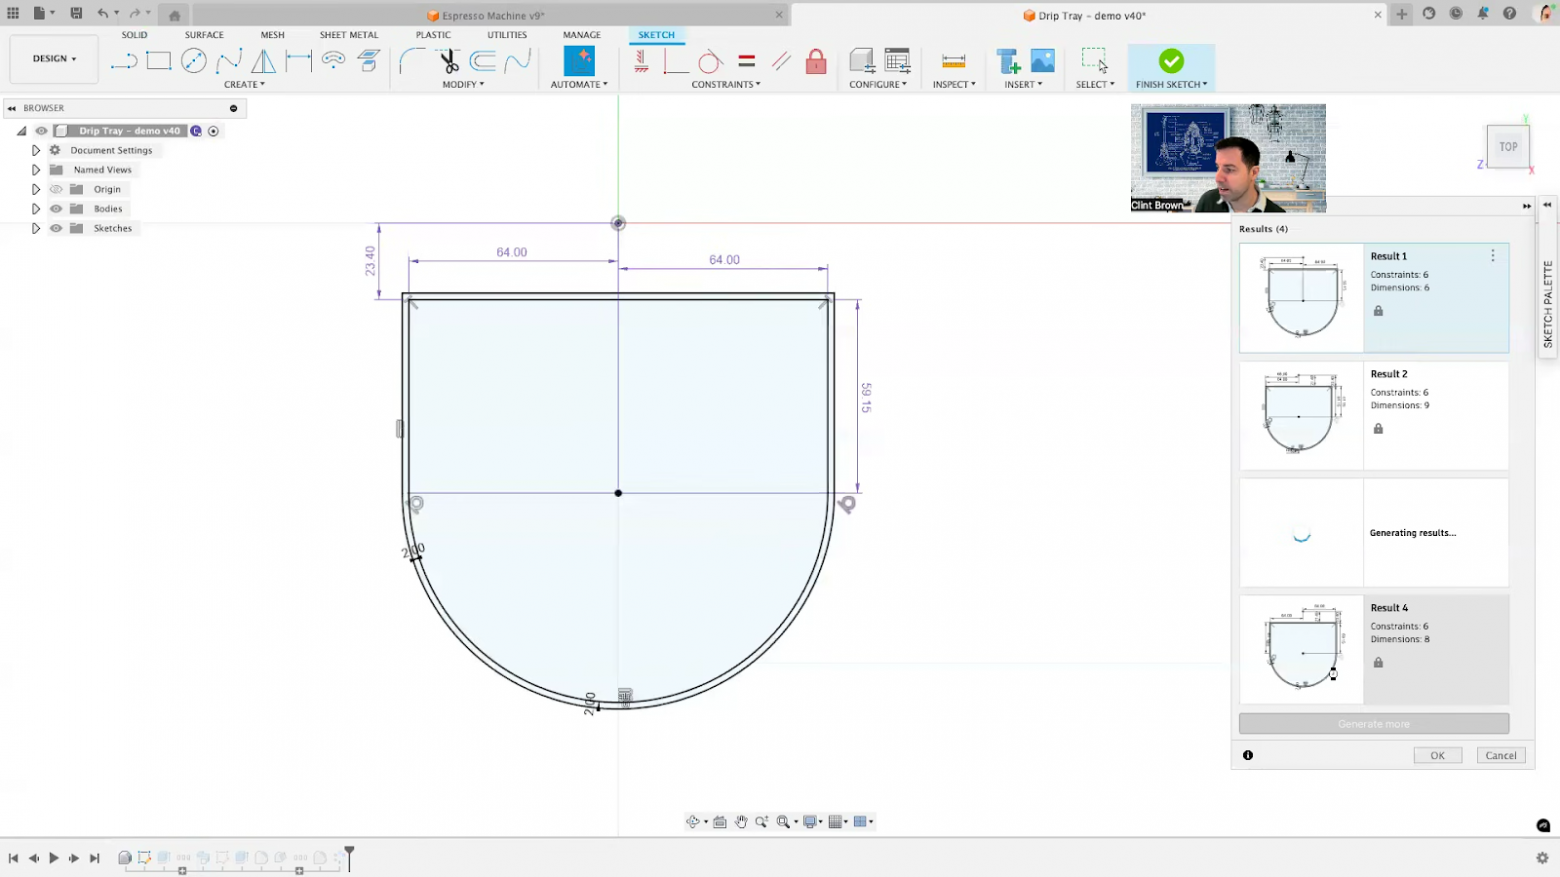This screenshot has width=1560, height=877.
Task: Click OK in the results panel
Action: tap(1437, 755)
